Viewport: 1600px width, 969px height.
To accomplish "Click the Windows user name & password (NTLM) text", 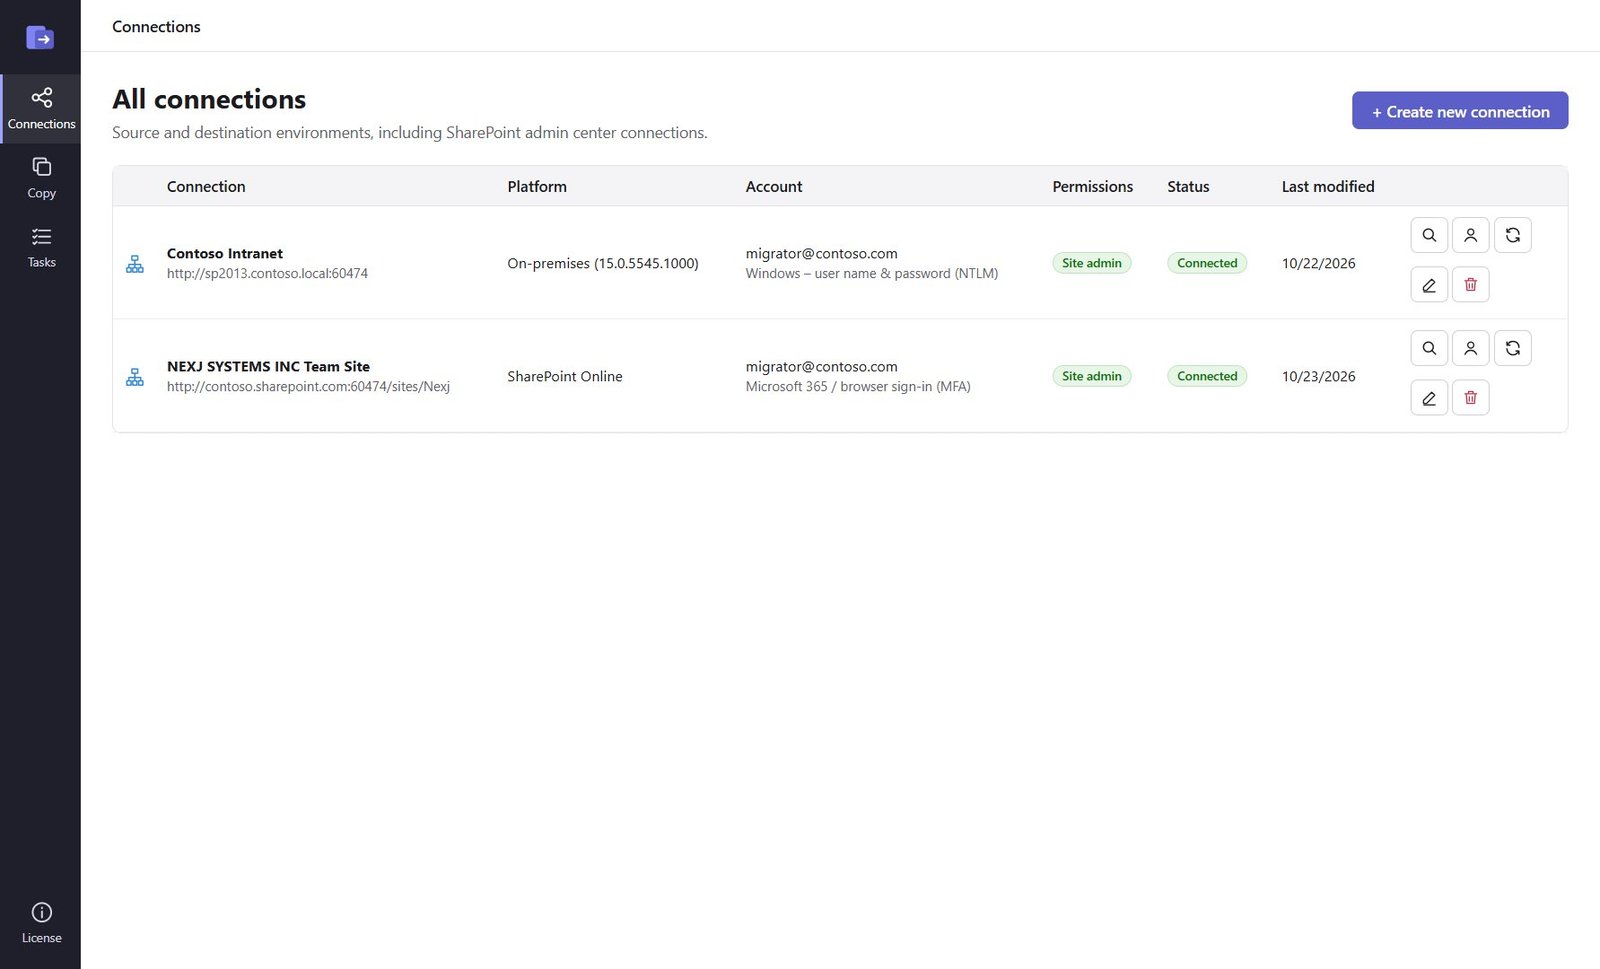I will (x=872, y=273).
